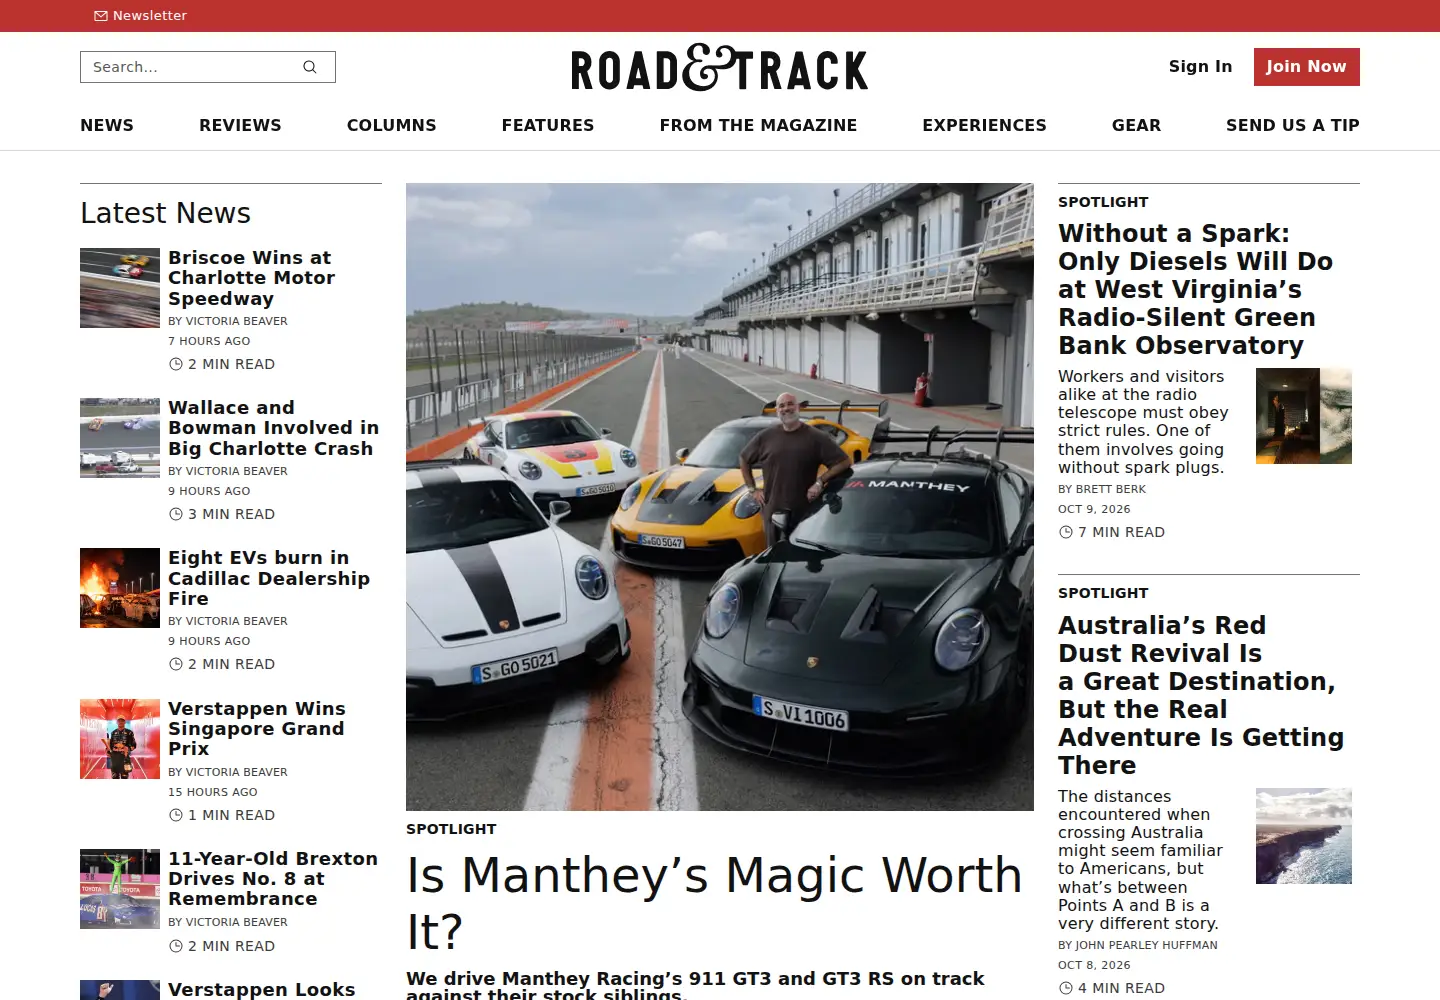1440x1000 pixels.
Task: Open the Sign In link
Action: (x=1200, y=67)
